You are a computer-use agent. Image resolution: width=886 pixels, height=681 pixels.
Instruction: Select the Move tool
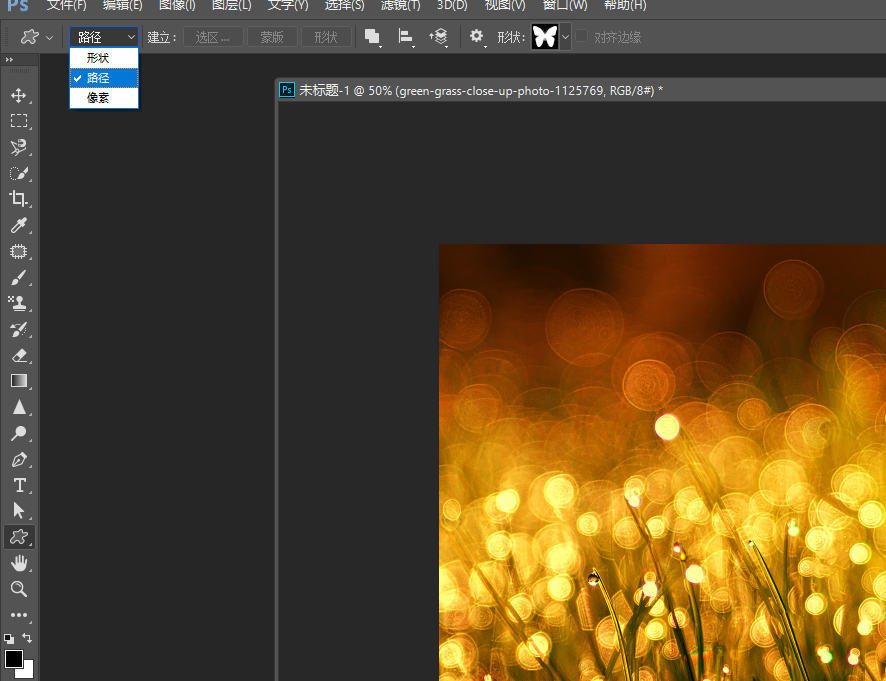point(18,95)
